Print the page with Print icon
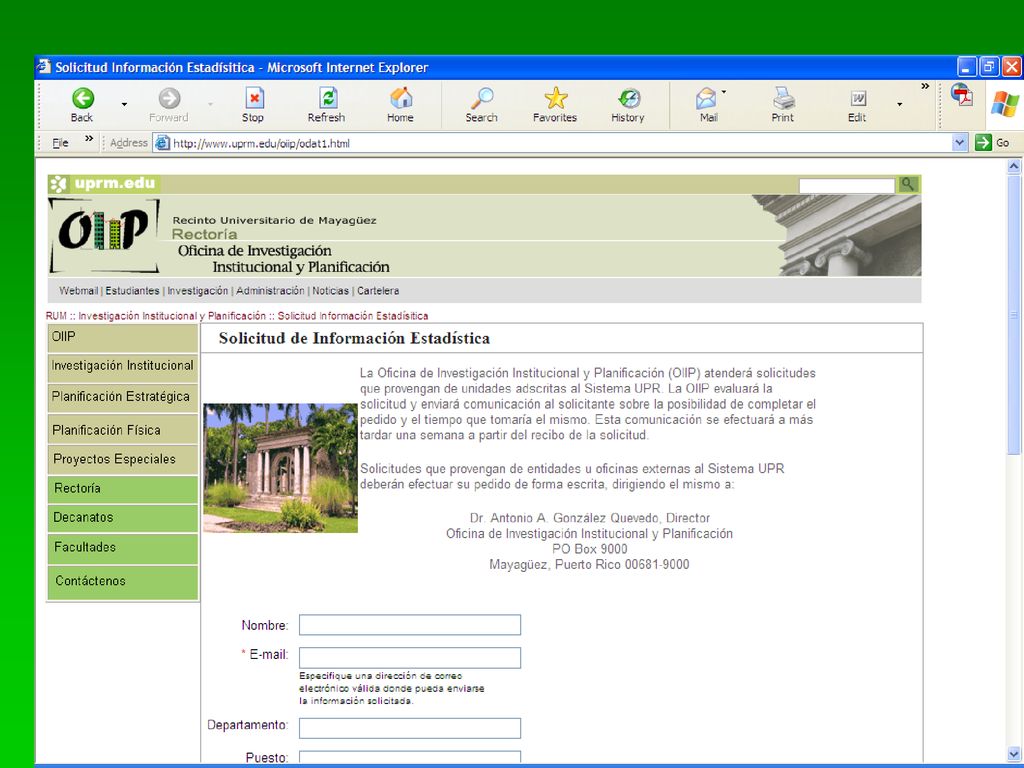Viewport: 1024px width, 768px height. pos(783,99)
